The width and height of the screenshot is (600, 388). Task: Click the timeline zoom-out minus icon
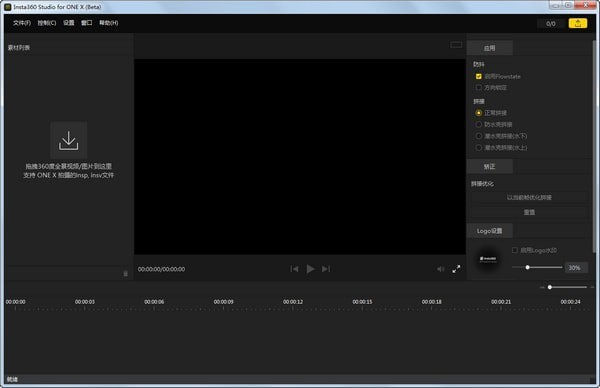(542, 287)
